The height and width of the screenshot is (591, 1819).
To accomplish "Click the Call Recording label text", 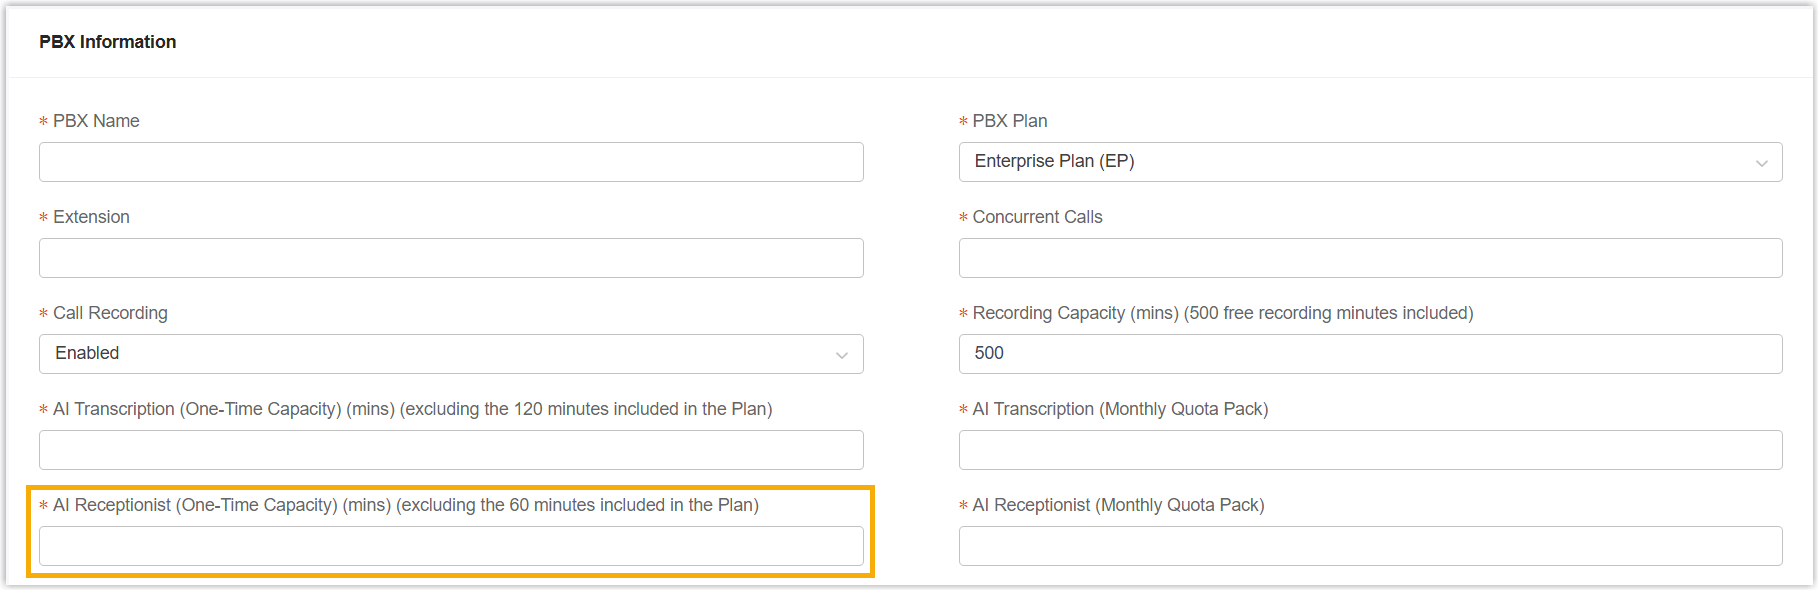I will 110,313.
